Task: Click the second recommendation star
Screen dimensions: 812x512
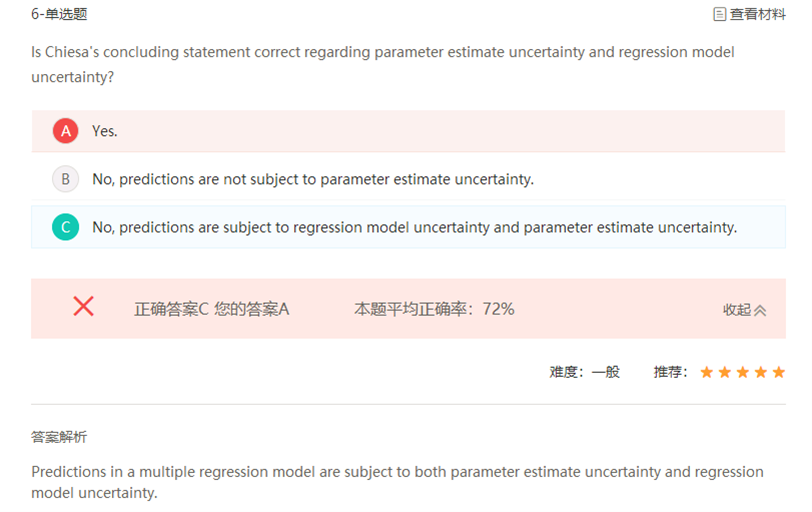Action: pos(724,372)
